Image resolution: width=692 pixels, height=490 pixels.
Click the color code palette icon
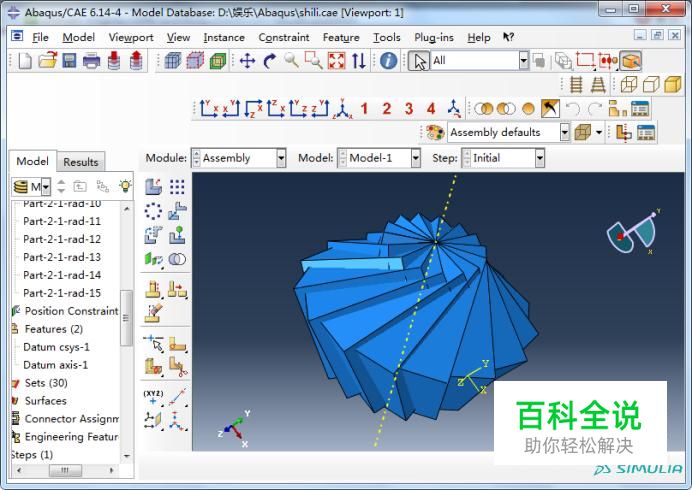click(435, 132)
